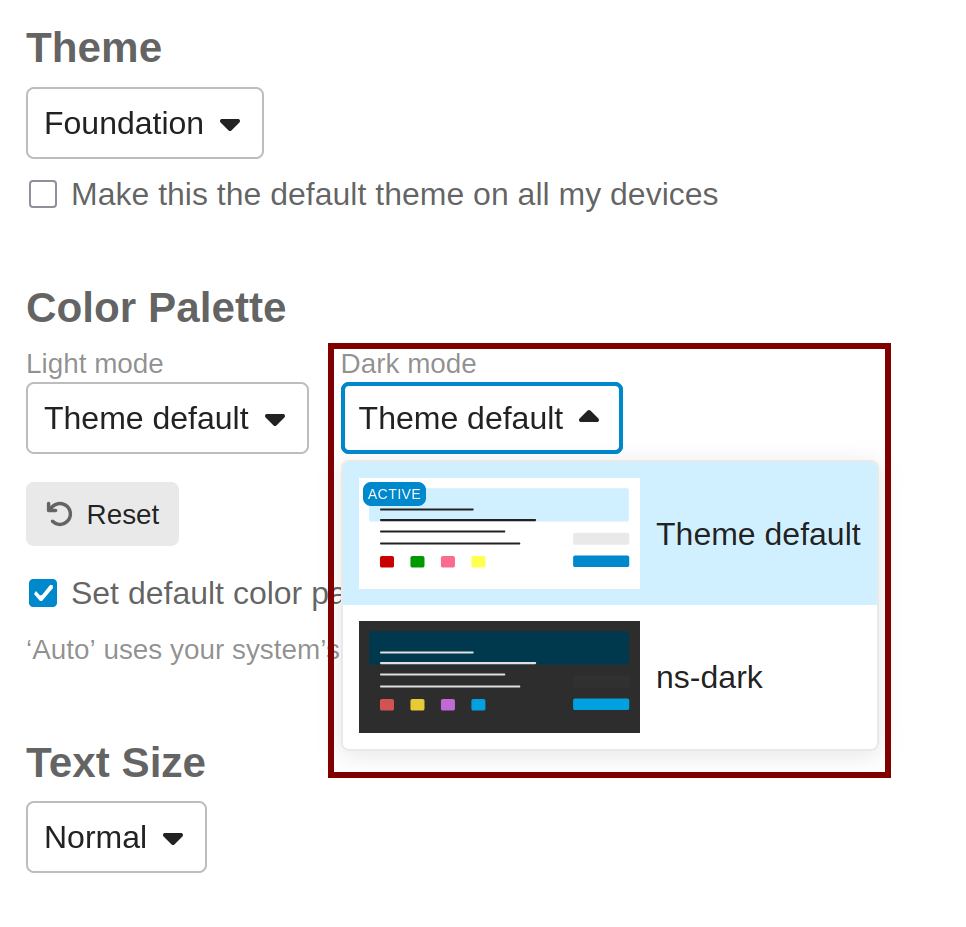Open the Normal text size dropdown
The image size is (966, 927).
(115, 837)
